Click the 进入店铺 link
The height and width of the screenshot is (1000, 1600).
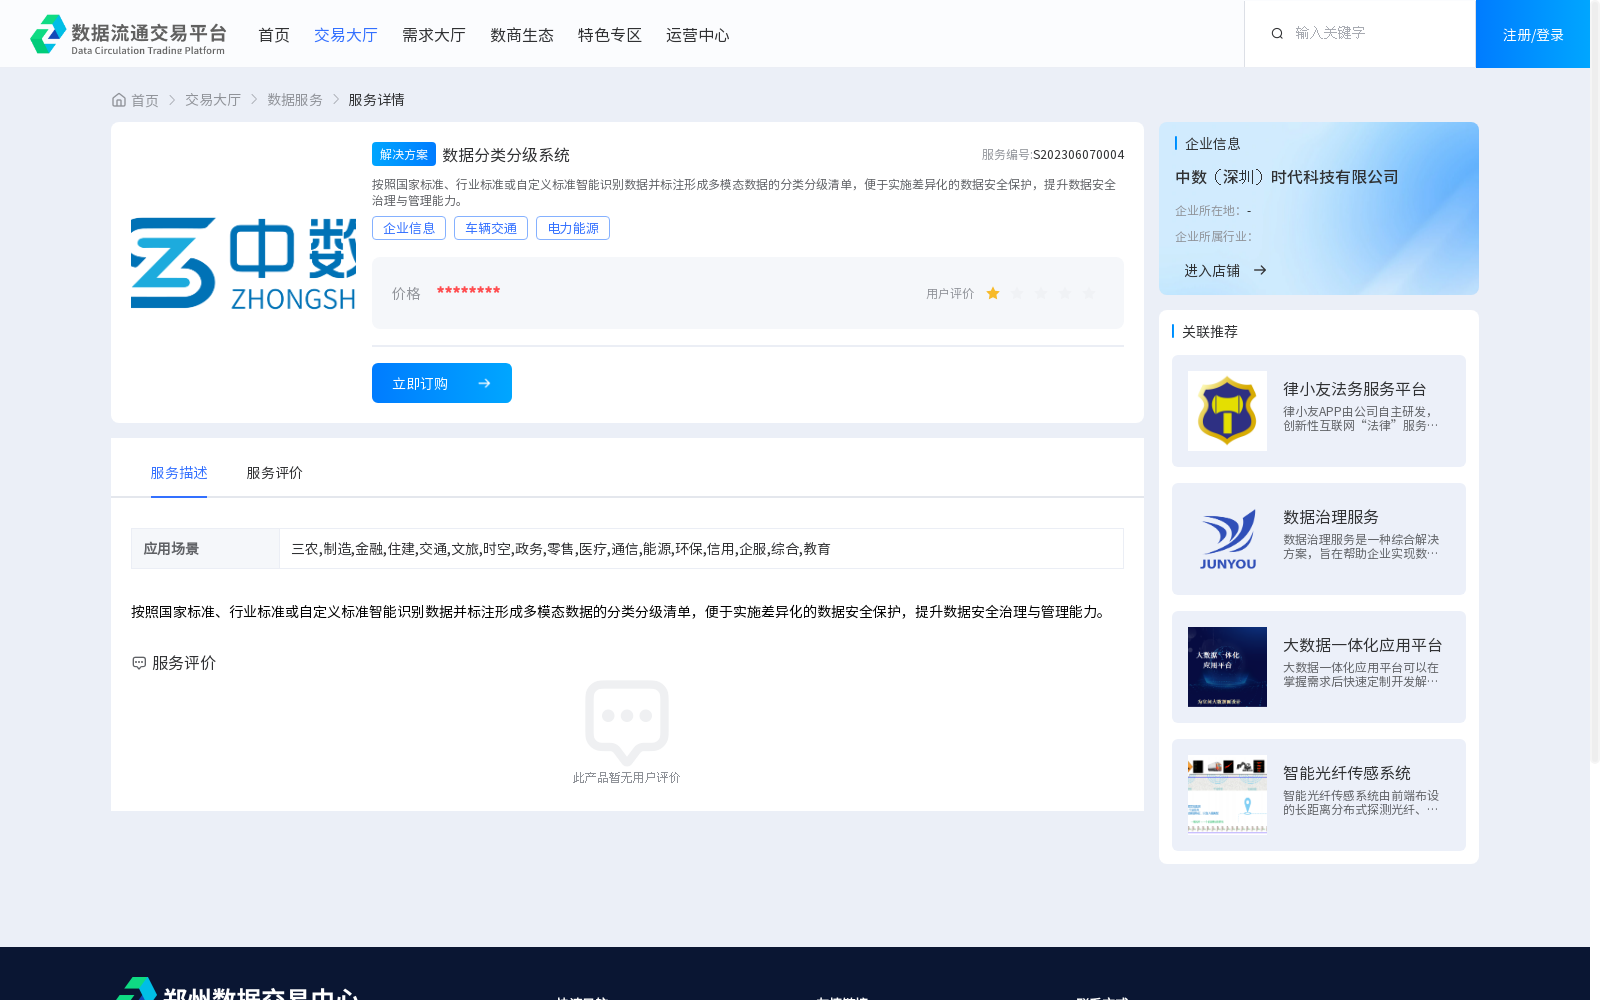(x=1212, y=270)
